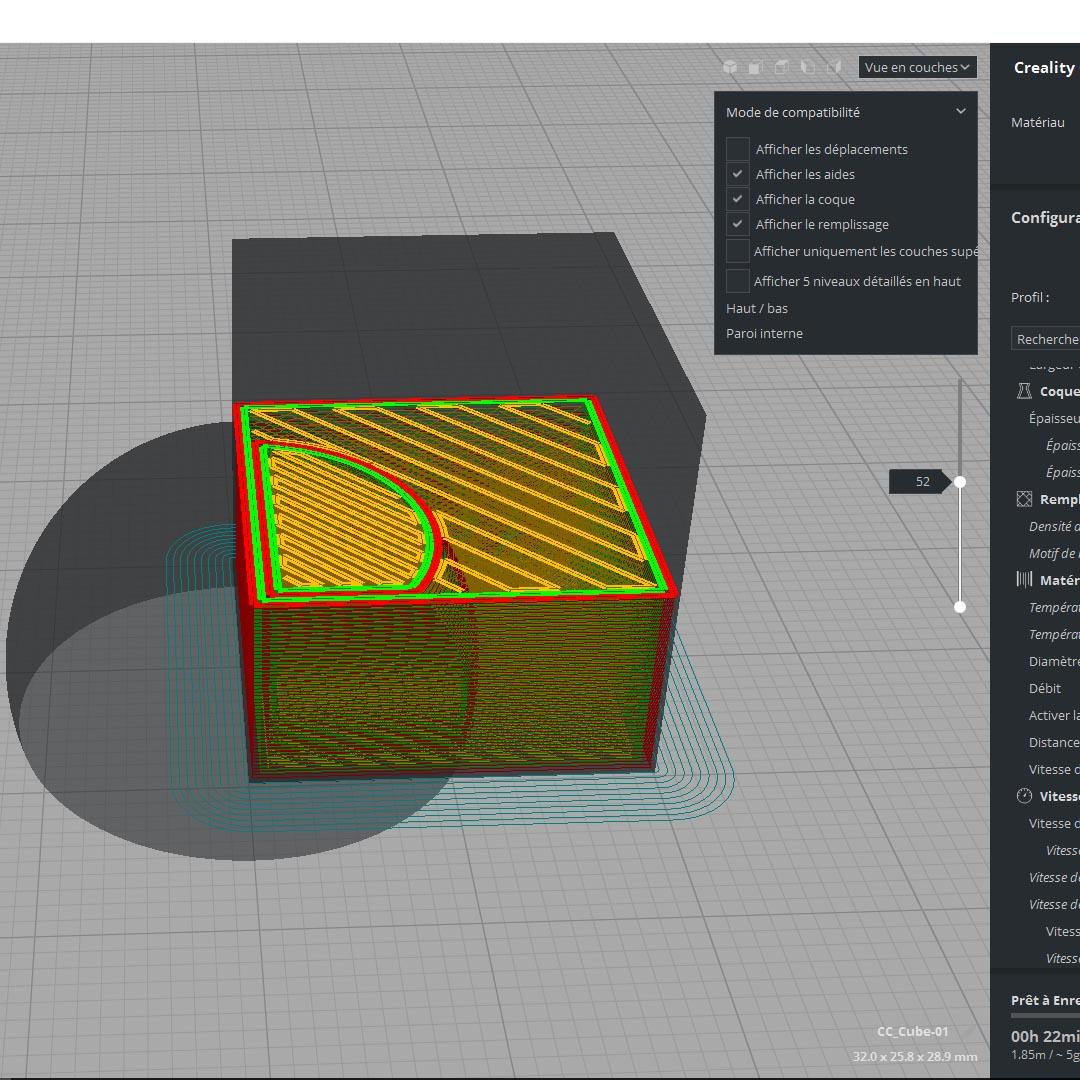Click the '00h 22mi' print time estimate
Image resolution: width=1080 pixels, height=1080 pixels.
pyautogui.click(x=1045, y=1036)
